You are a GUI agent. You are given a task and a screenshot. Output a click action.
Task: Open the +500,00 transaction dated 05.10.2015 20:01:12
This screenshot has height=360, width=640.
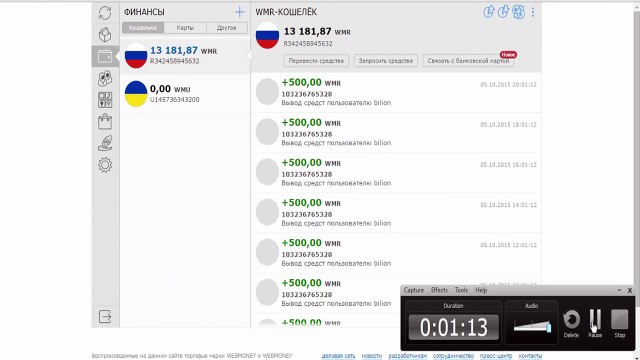coord(396,92)
